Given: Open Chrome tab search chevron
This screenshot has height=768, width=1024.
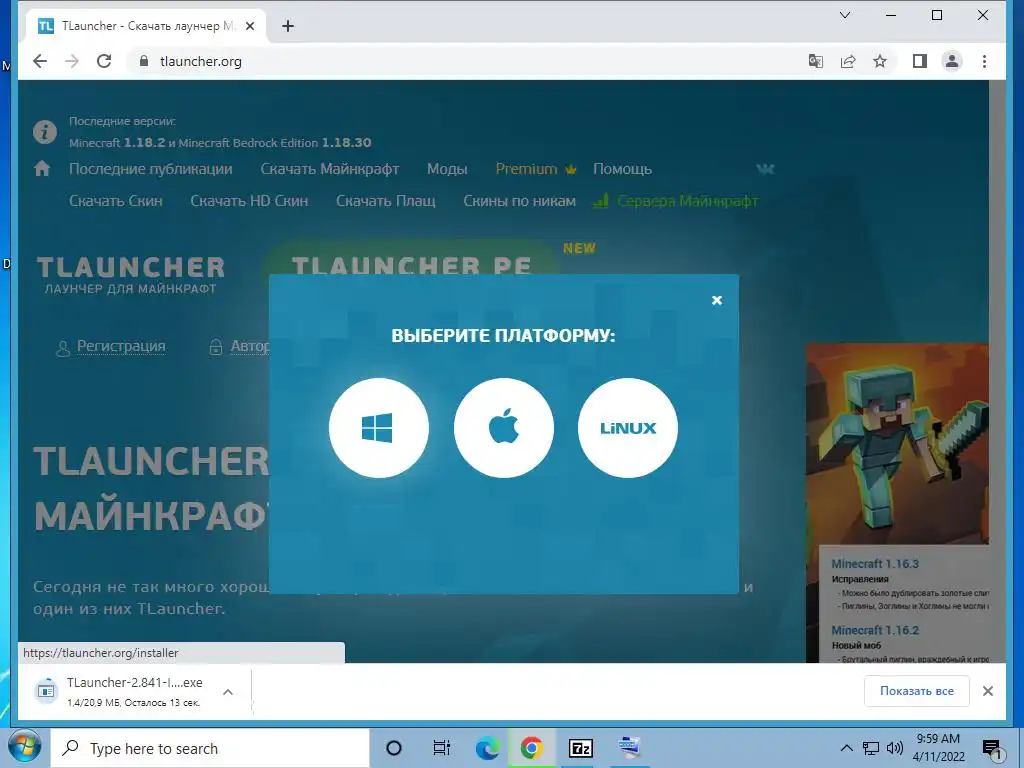Looking at the screenshot, I should (x=844, y=15).
